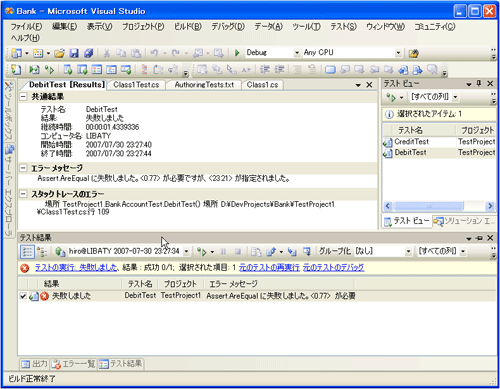500x389 pixels.
Task: Open [すべての列] dropdown in Test View
Action: pyautogui.click(x=455, y=97)
